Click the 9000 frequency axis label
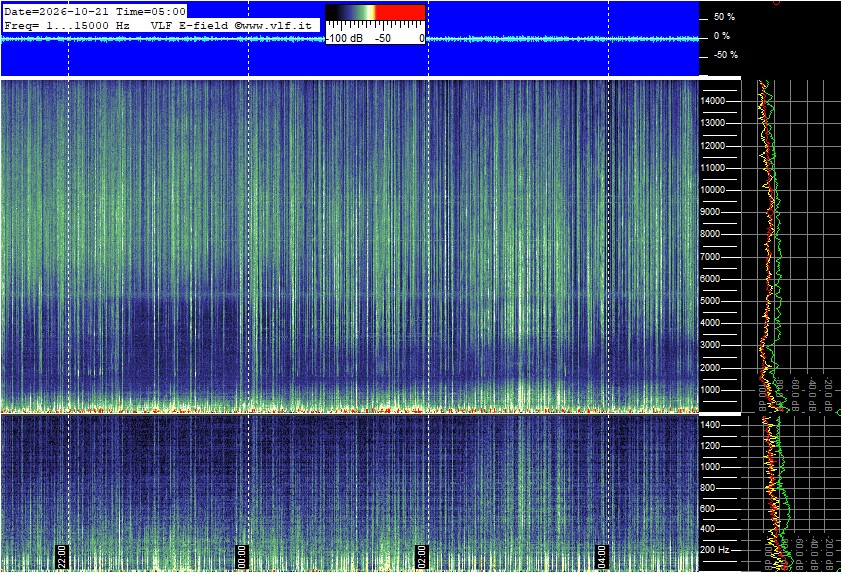The height and width of the screenshot is (573, 842). click(x=710, y=212)
